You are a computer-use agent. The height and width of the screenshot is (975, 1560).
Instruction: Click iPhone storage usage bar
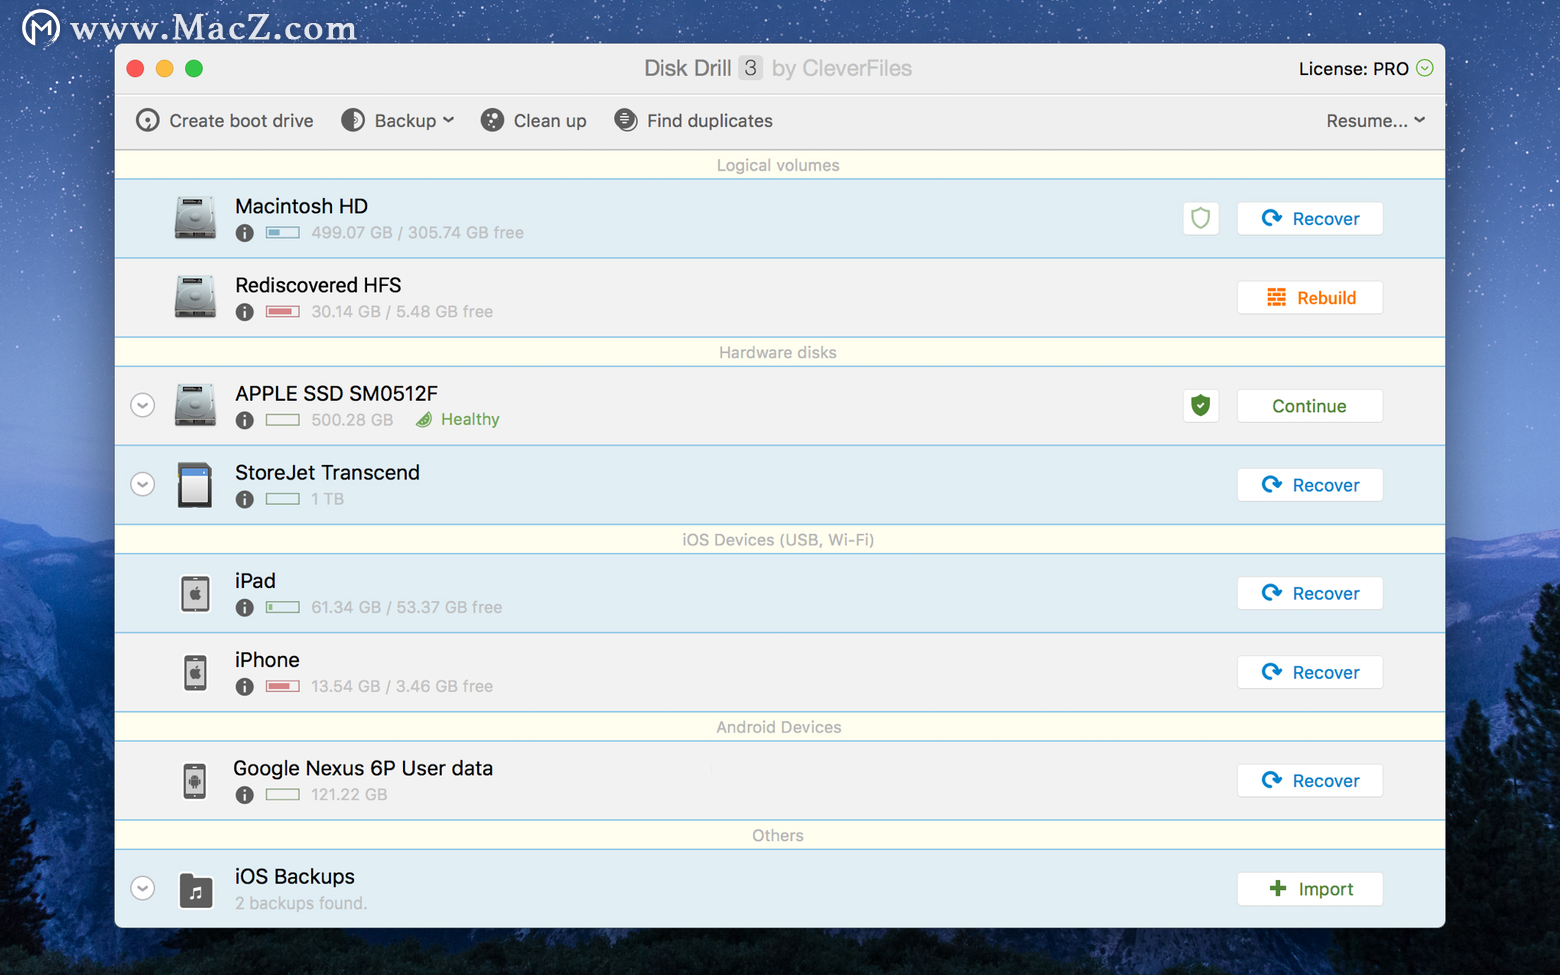(x=283, y=686)
